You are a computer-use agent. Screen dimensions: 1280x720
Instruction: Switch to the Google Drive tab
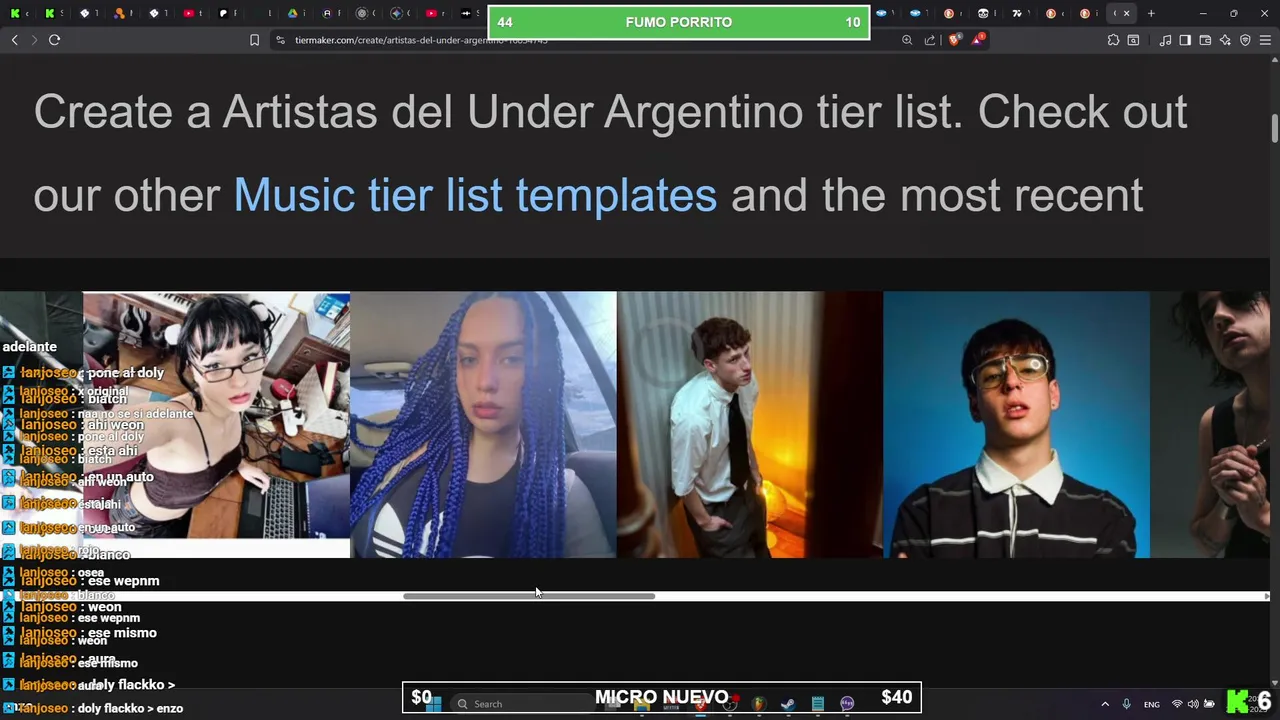(293, 13)
